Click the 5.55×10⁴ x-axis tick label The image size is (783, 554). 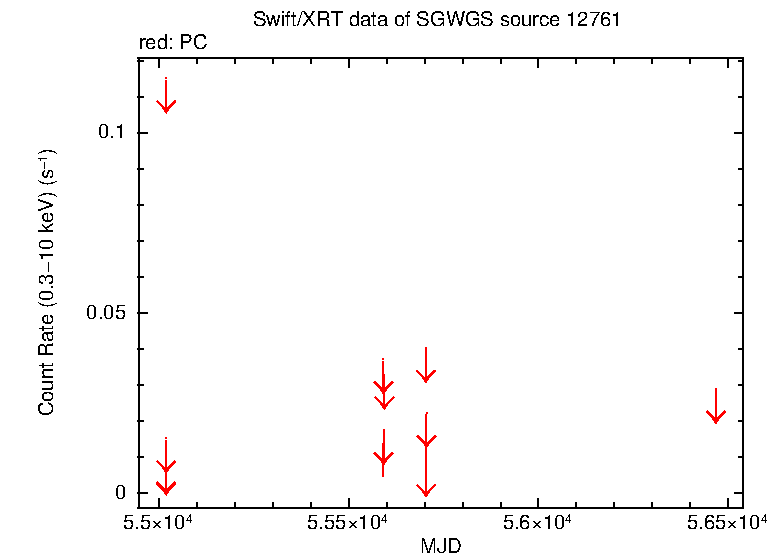pyautogui.click(x=349, y=522)
